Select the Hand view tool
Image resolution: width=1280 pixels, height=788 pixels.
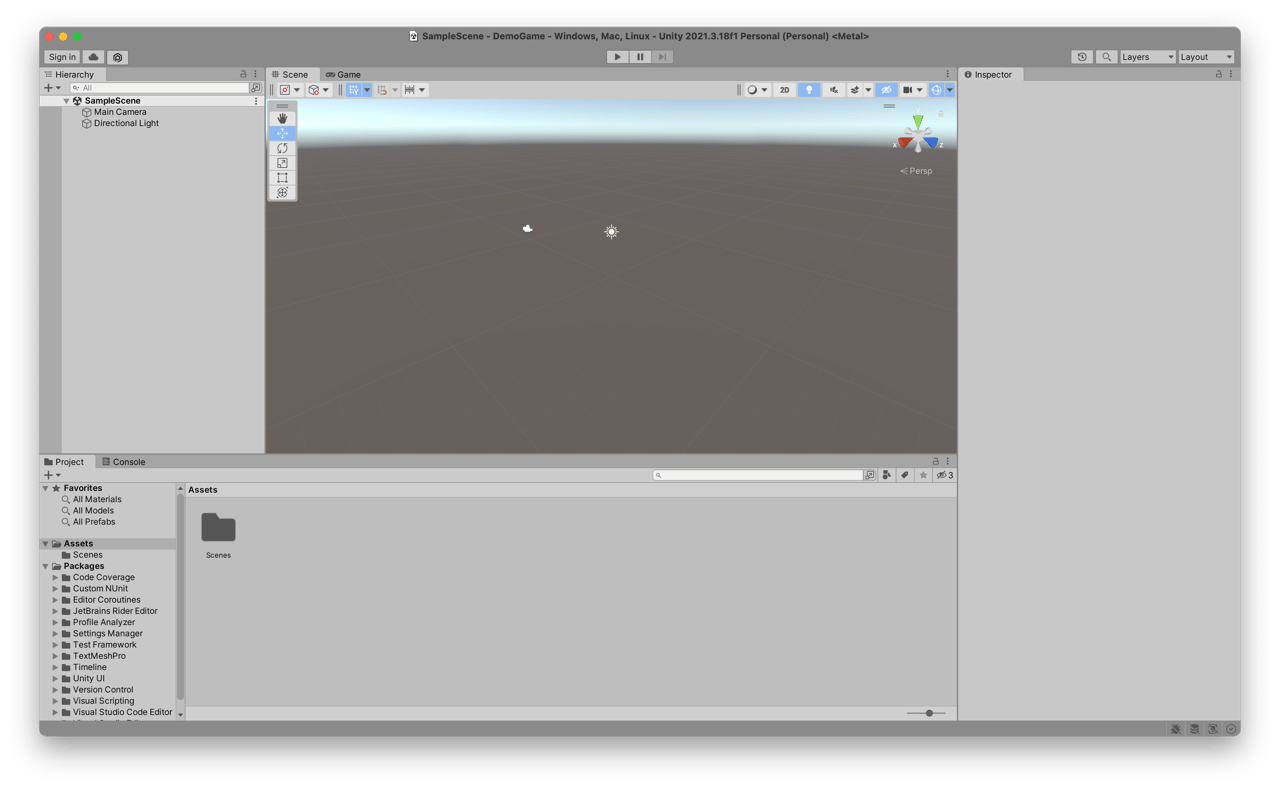tap(282, 118)
